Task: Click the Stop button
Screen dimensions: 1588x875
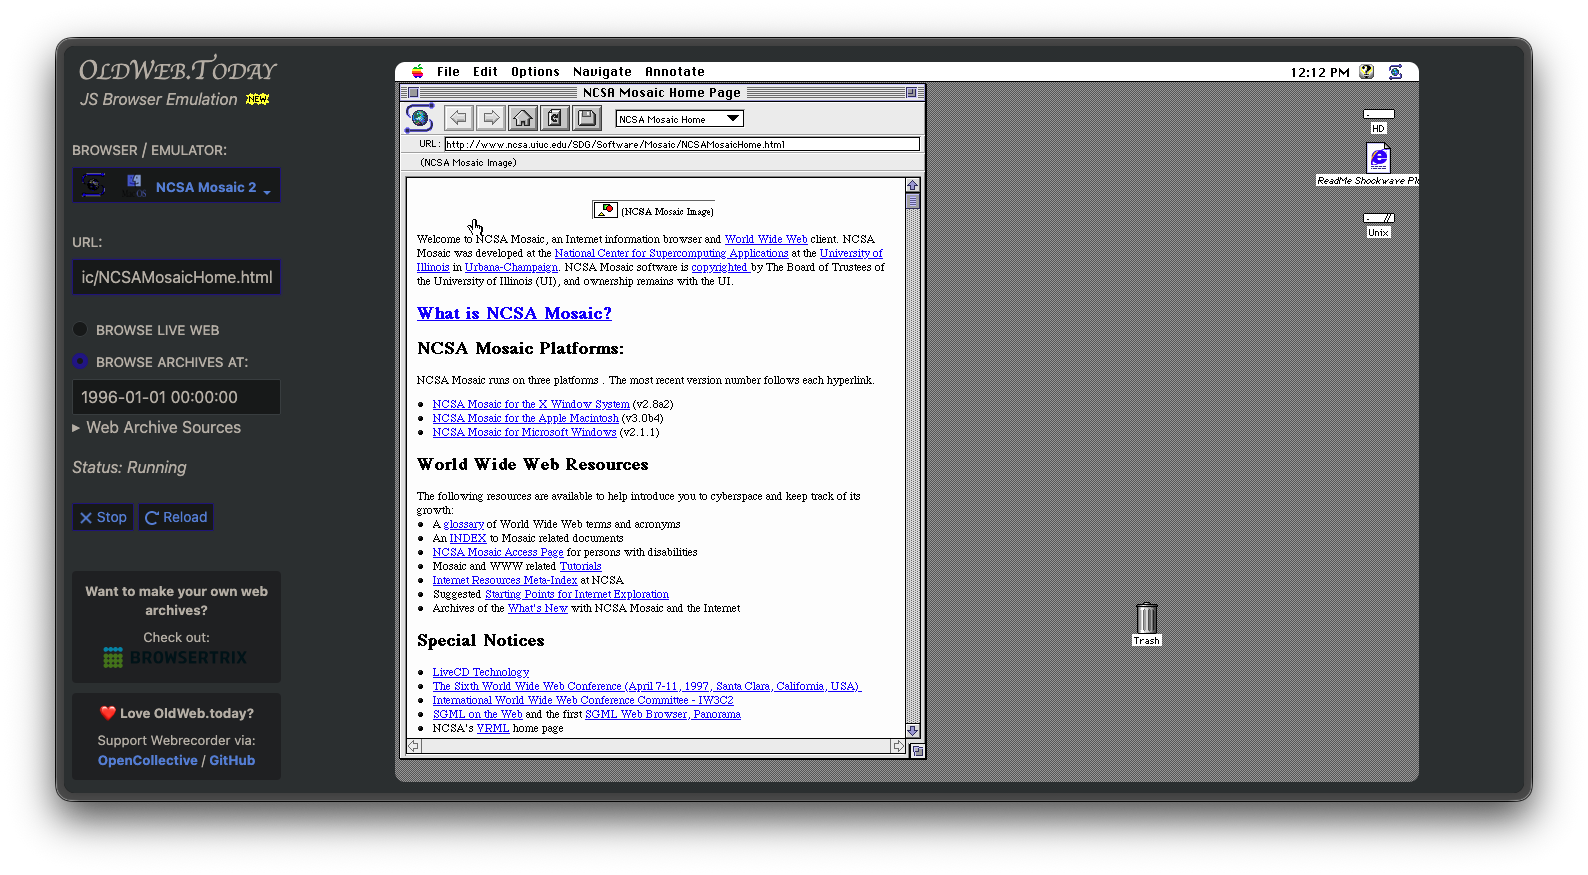Action: (x=103, y=517)
